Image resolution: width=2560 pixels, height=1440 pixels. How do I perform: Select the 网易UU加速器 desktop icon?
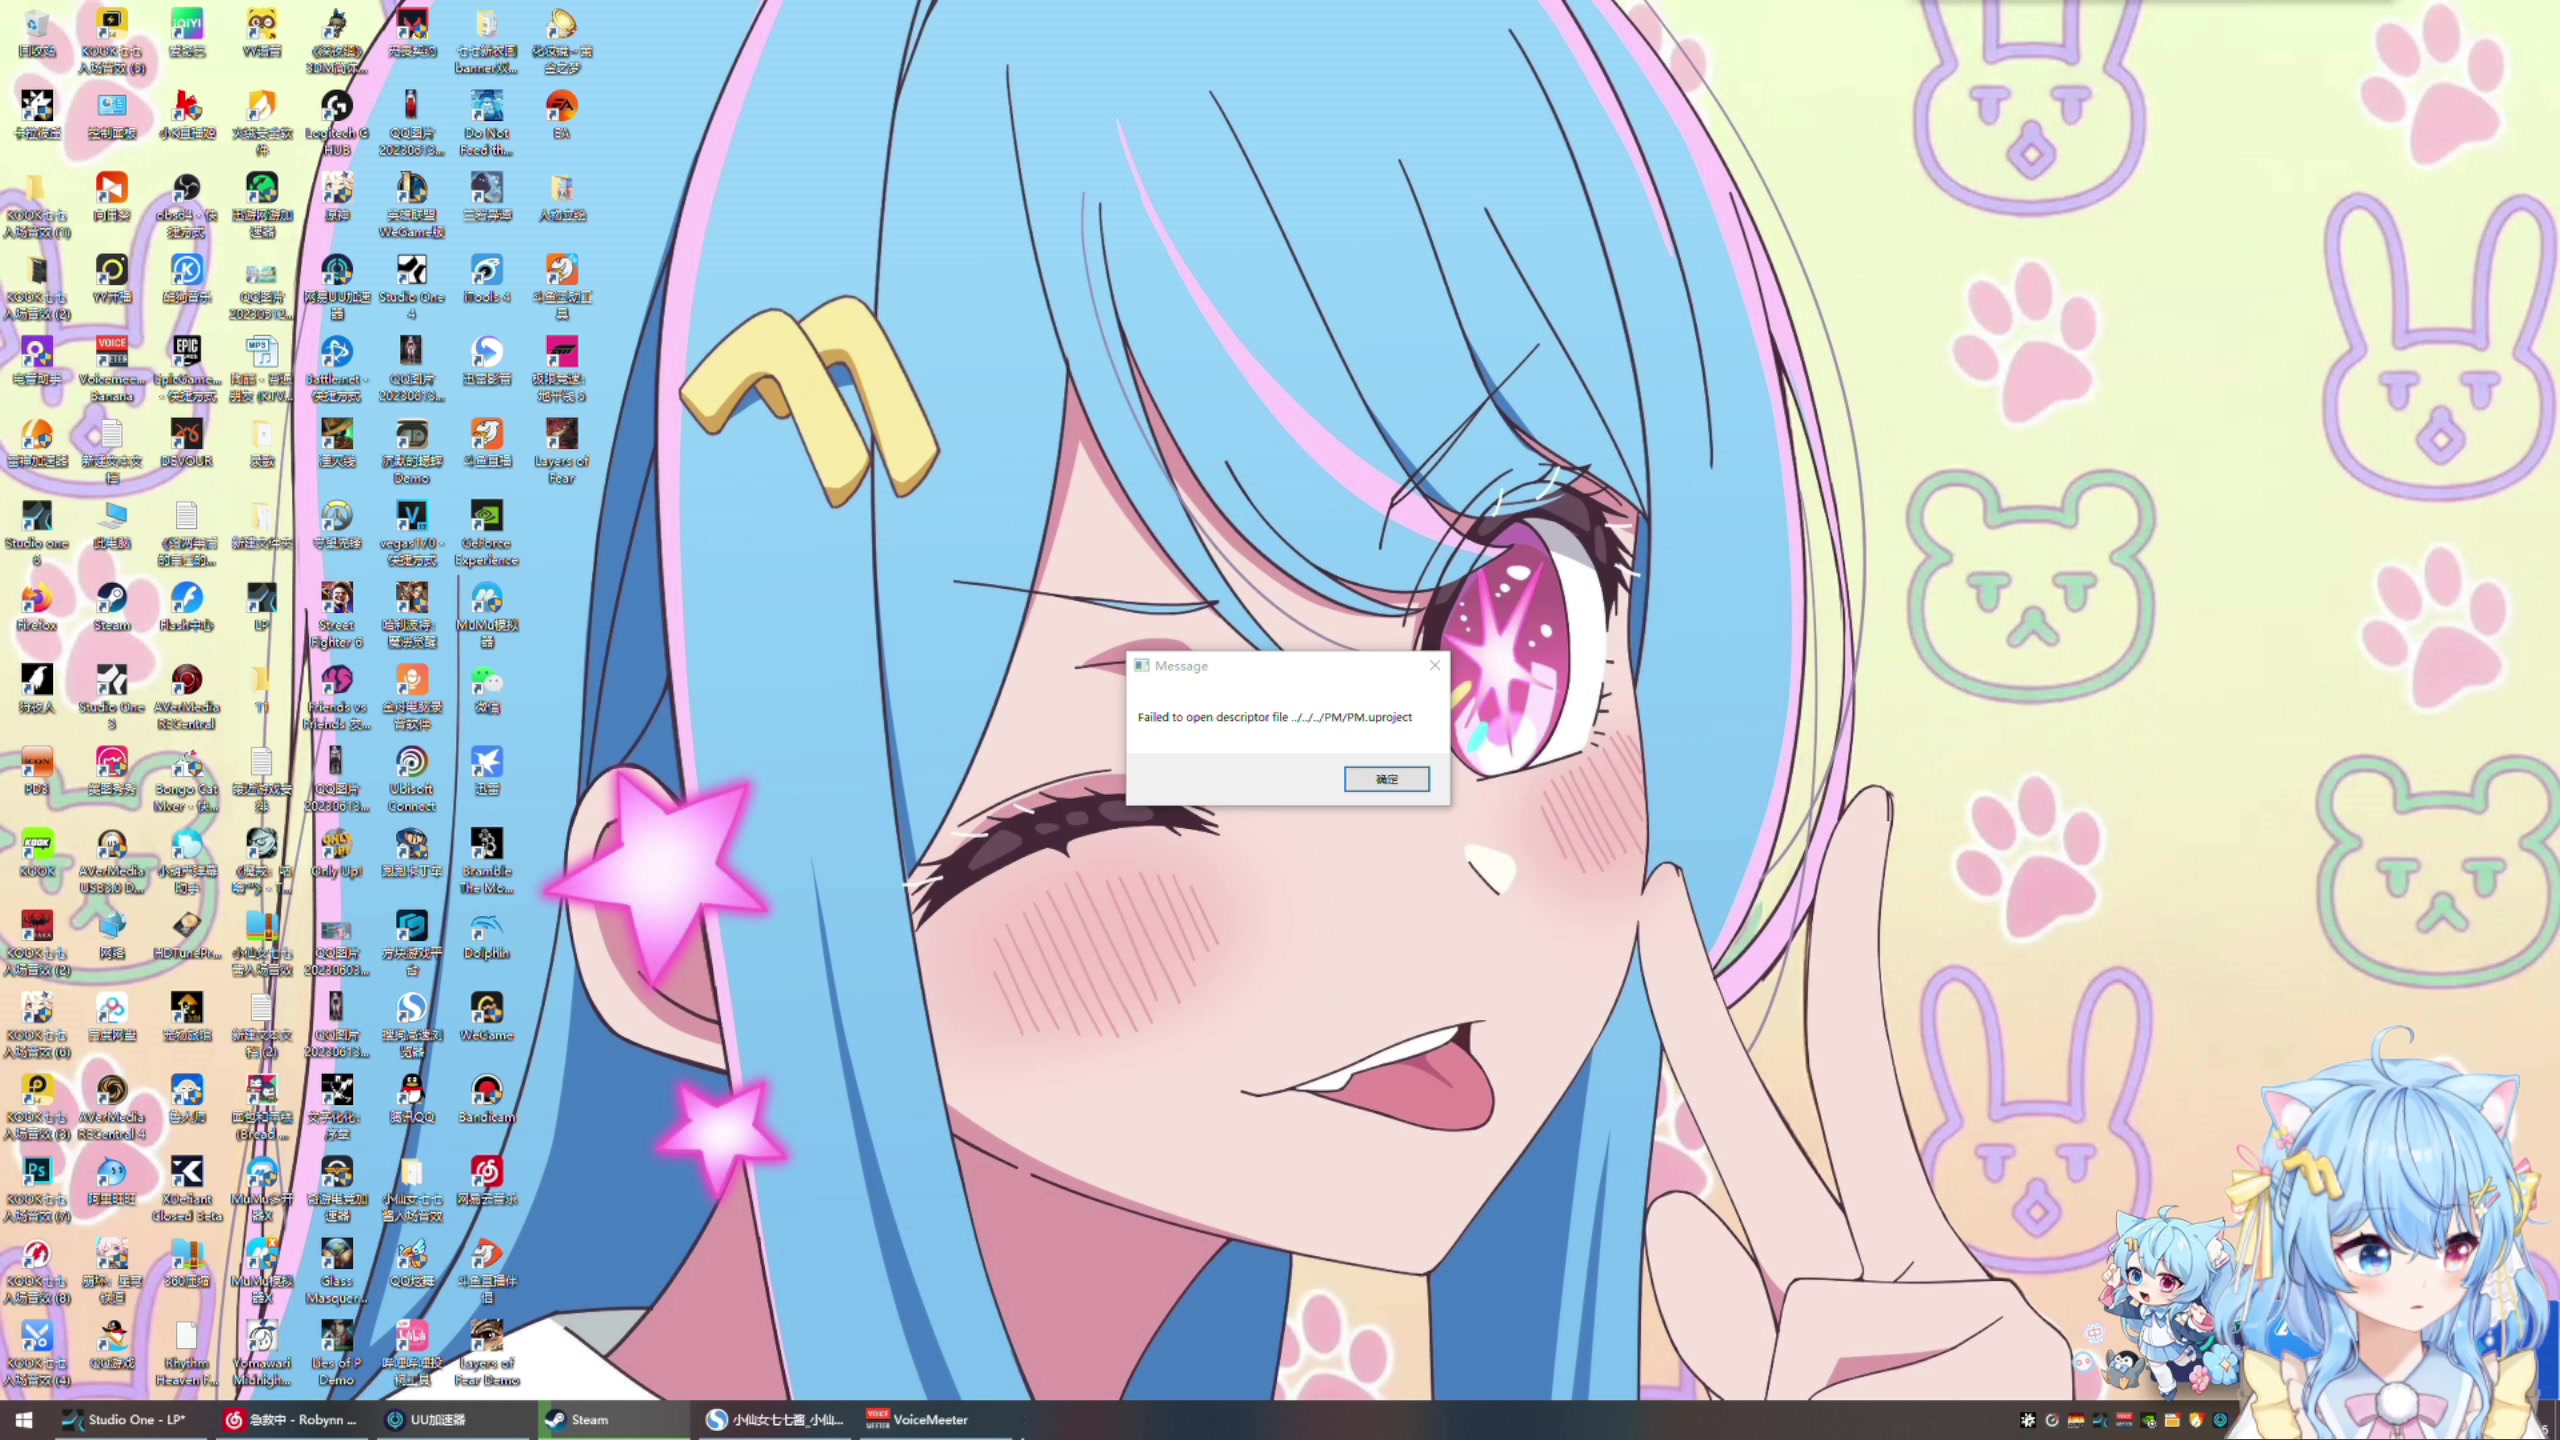[337, 288]
